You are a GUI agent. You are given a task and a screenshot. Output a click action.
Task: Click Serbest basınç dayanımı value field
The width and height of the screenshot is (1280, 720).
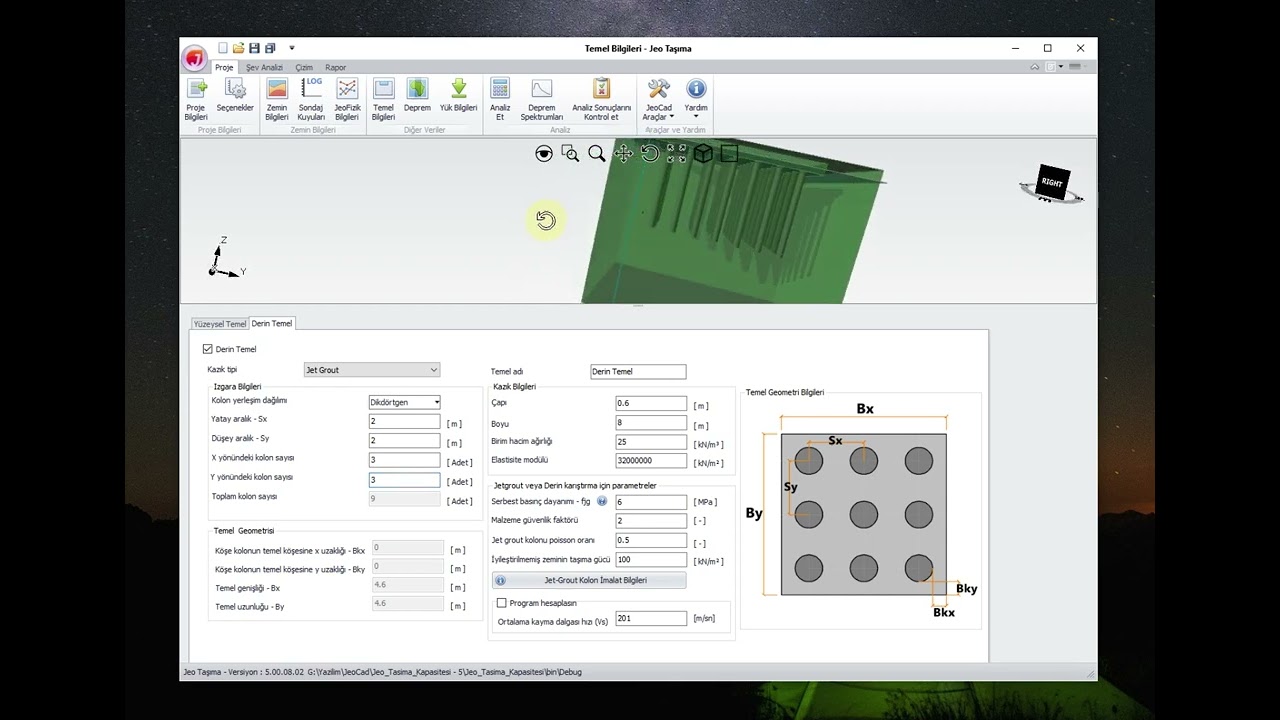click(651, 502)
